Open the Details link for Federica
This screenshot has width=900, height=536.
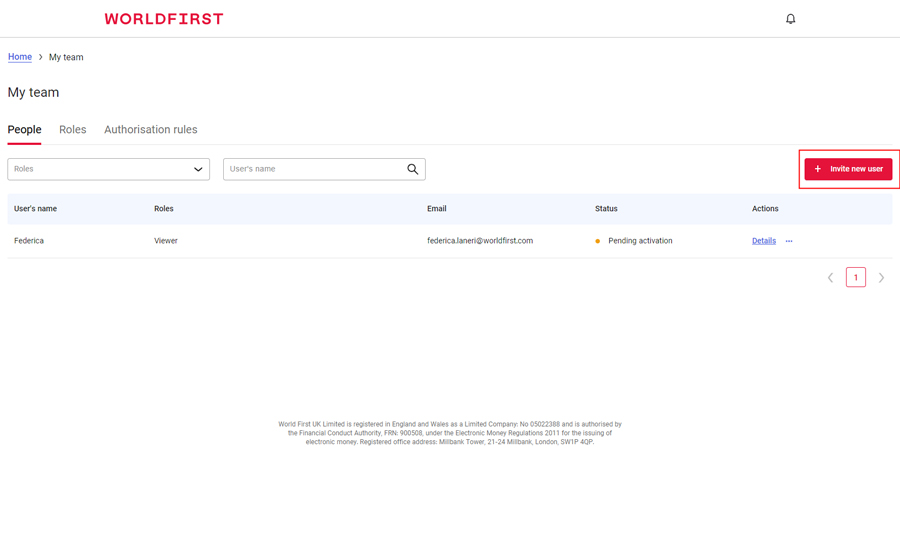[763, 241]
